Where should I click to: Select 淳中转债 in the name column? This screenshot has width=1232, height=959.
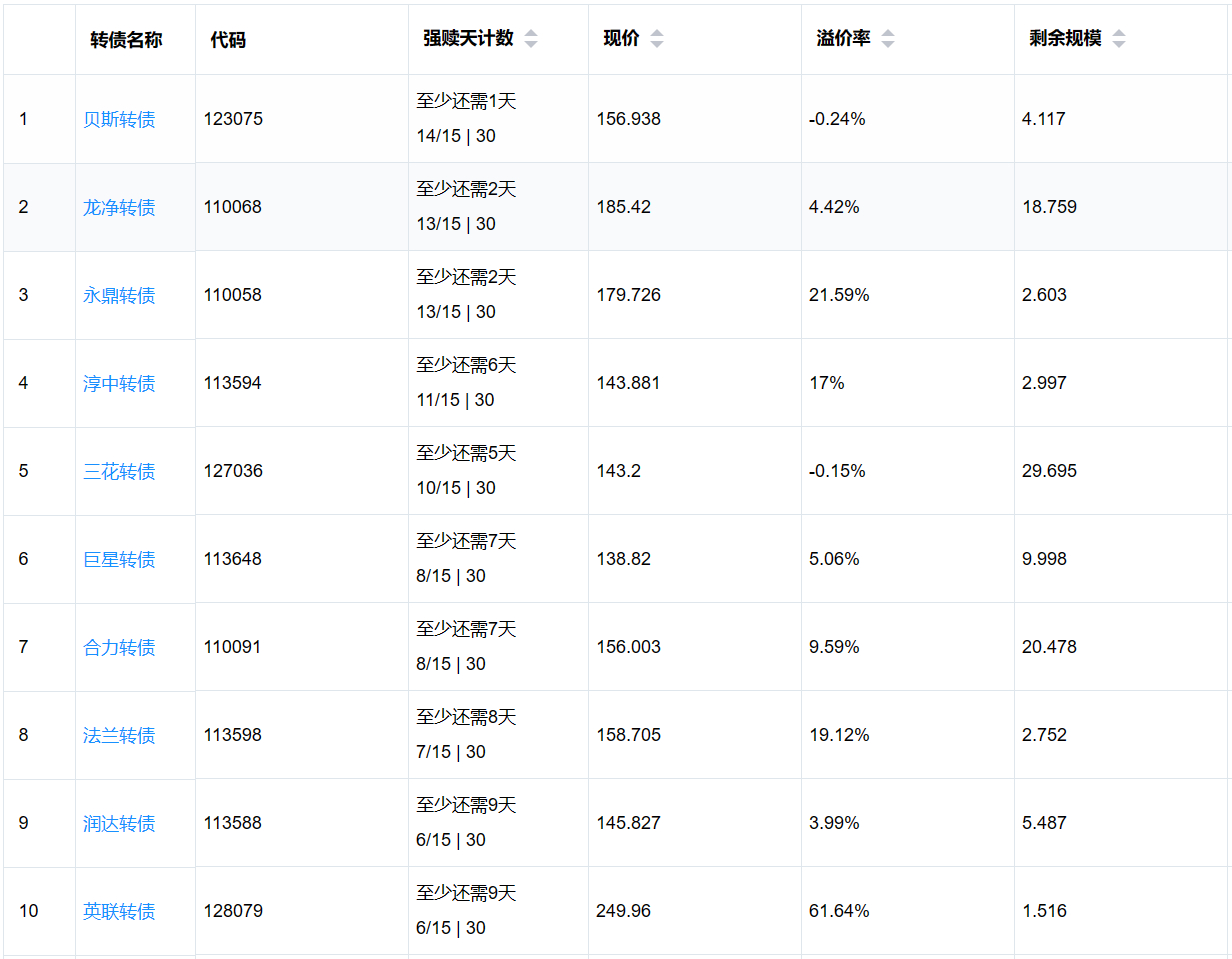coord(119,384)
